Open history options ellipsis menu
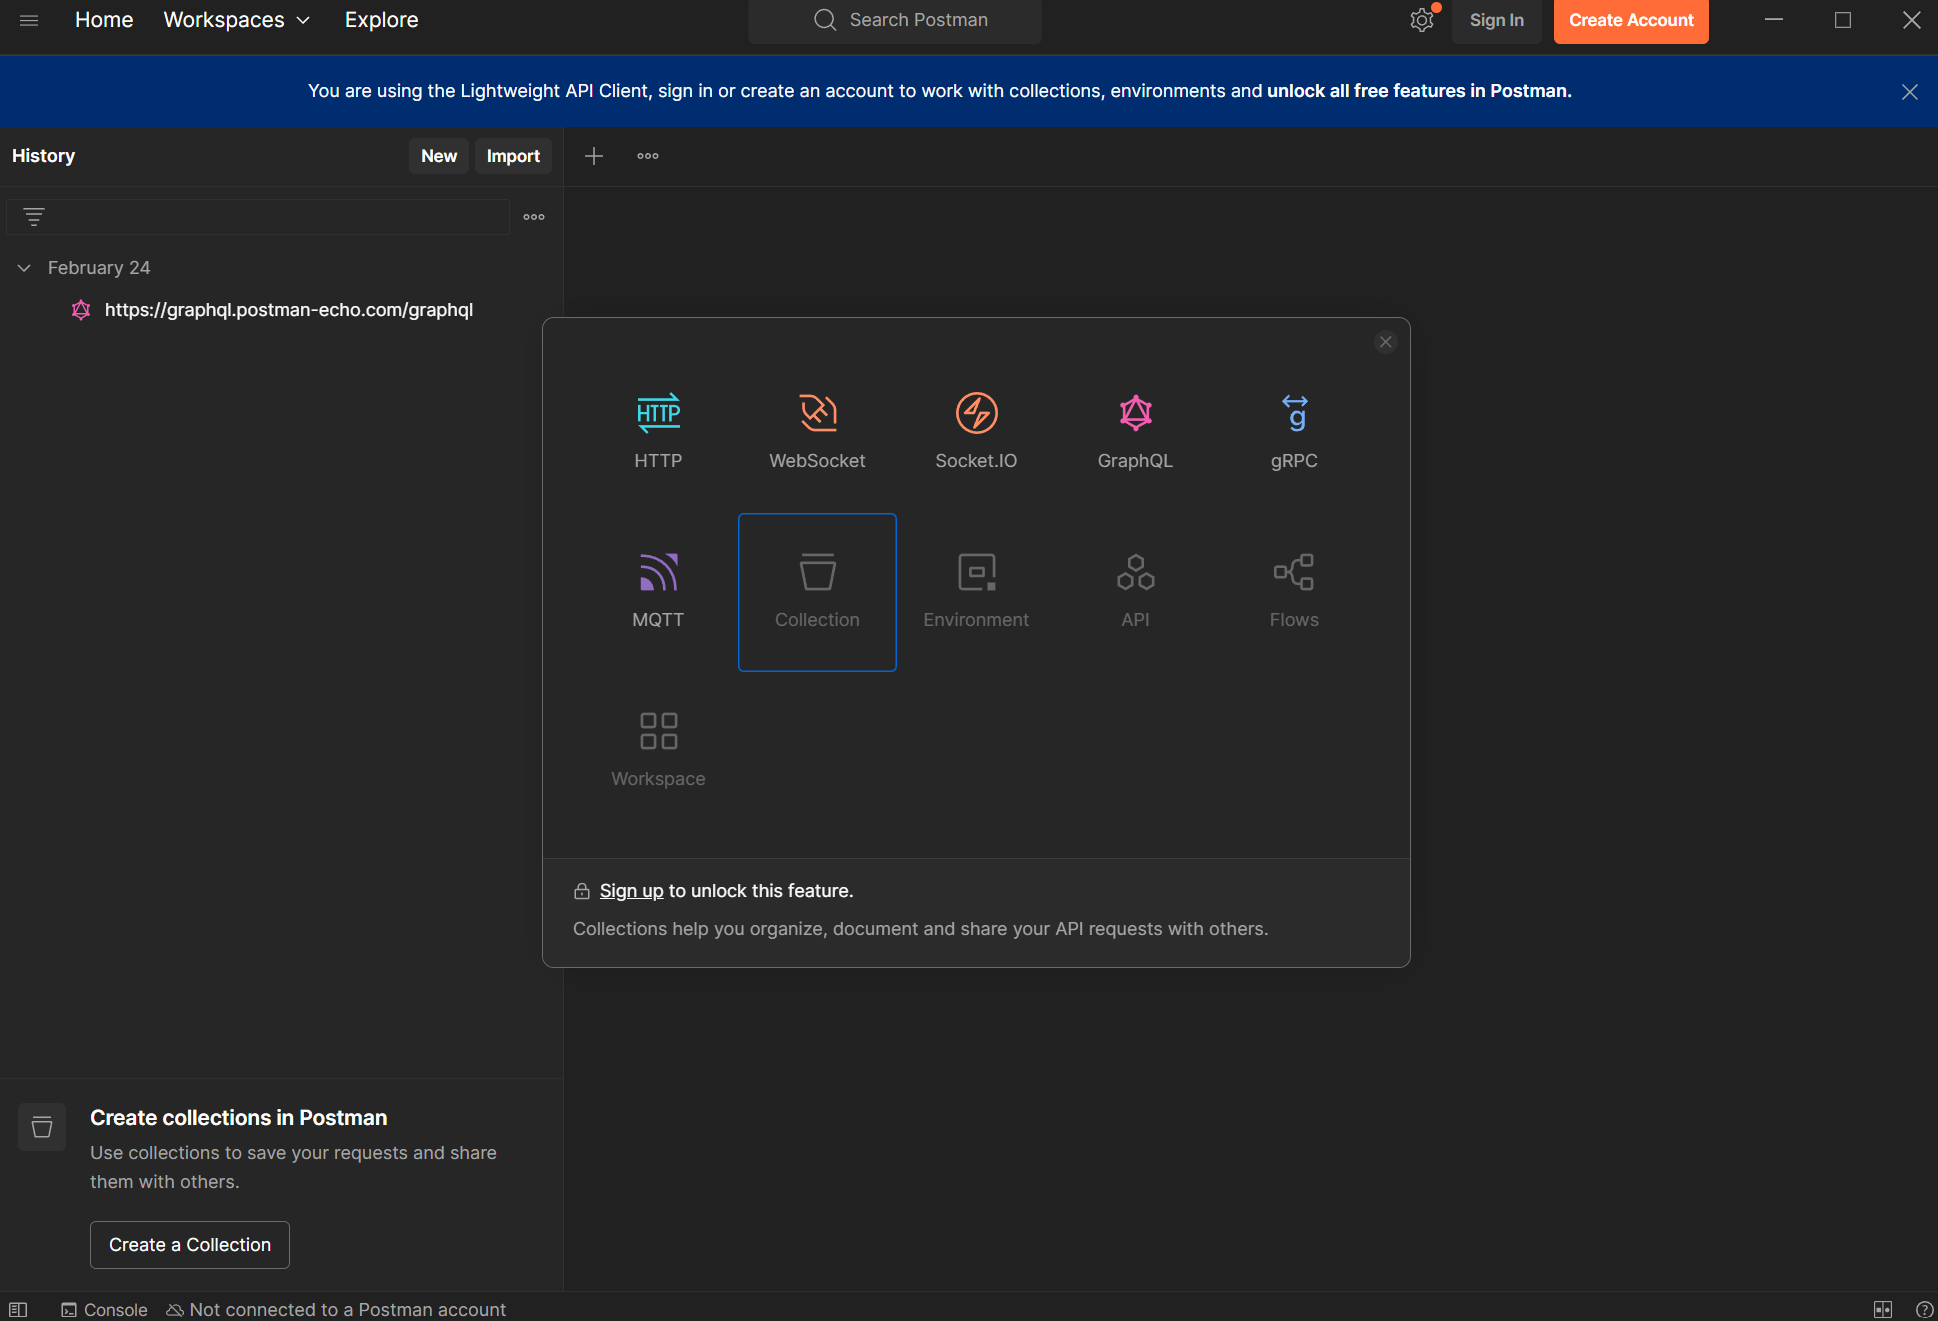 pyautogui.click(x=534, y=217)
